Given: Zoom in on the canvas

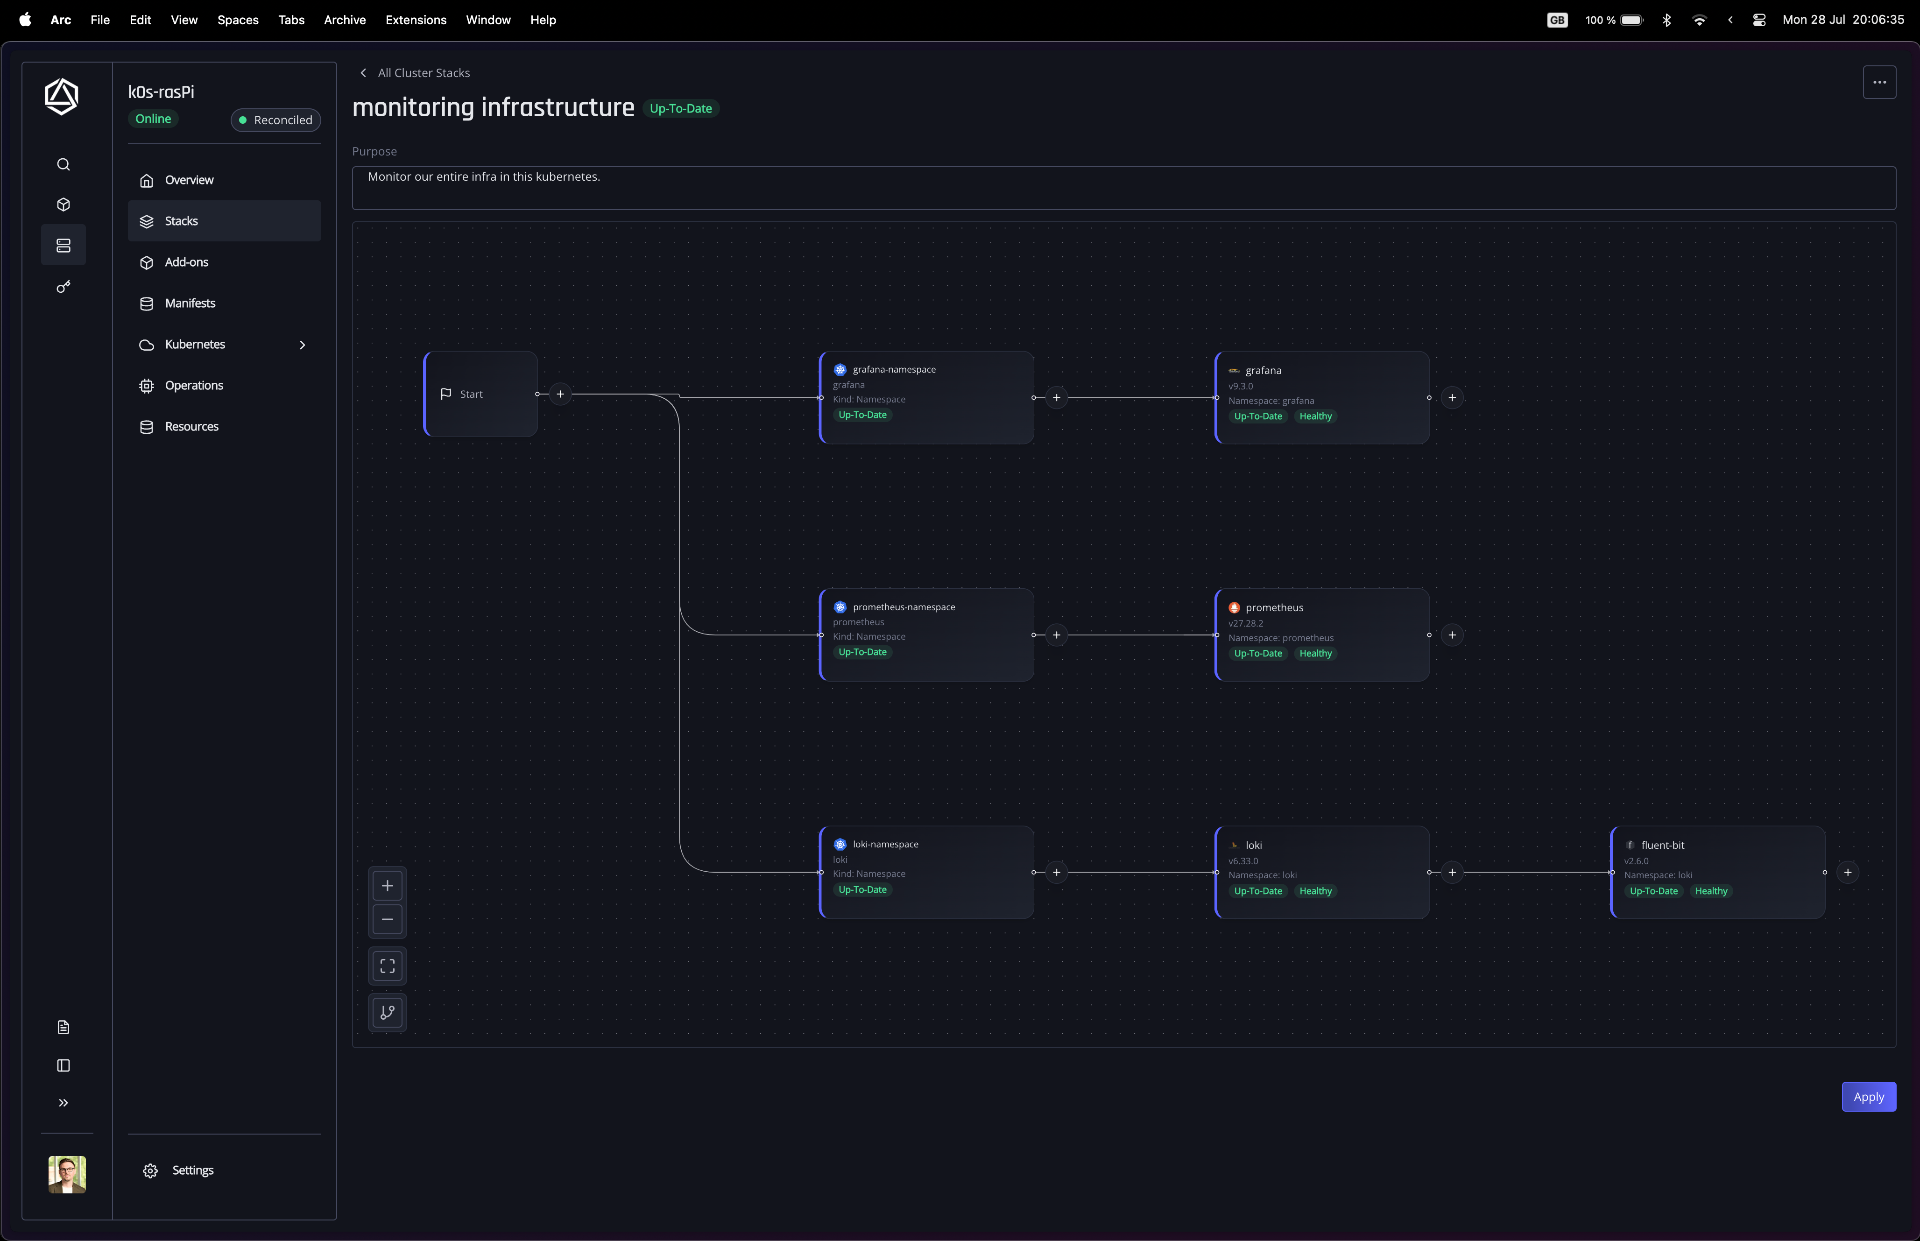Looking at the screenshot, I should [388, 886].
